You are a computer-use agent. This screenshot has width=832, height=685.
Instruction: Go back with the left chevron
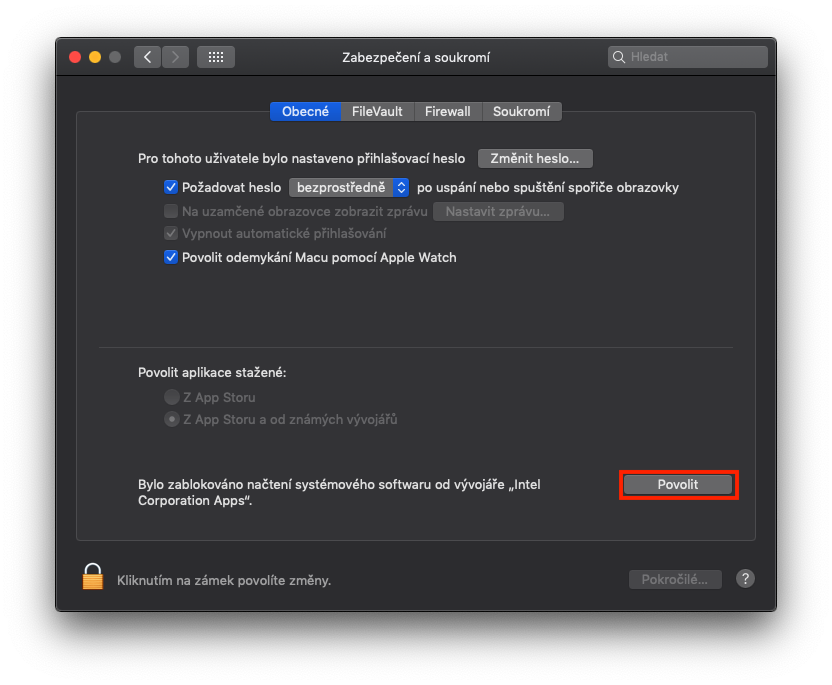tap(148, 57)
